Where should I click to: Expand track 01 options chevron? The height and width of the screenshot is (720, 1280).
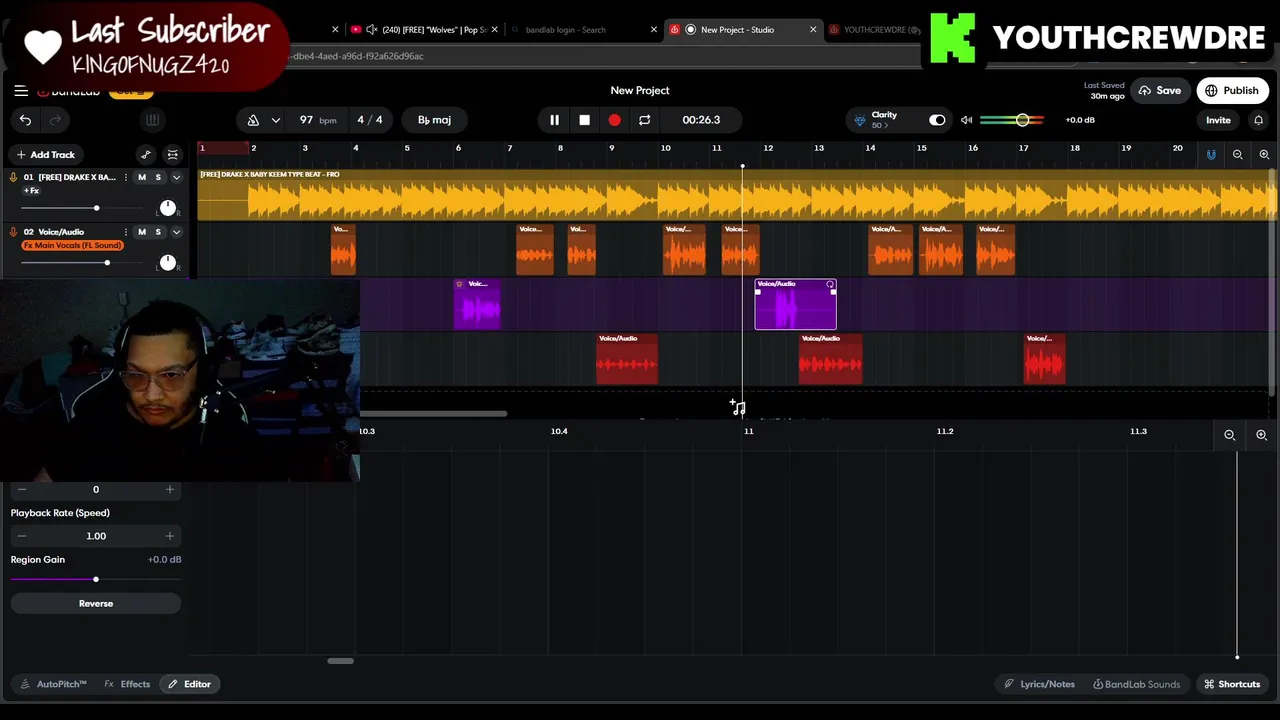click(x=176, y=177)
